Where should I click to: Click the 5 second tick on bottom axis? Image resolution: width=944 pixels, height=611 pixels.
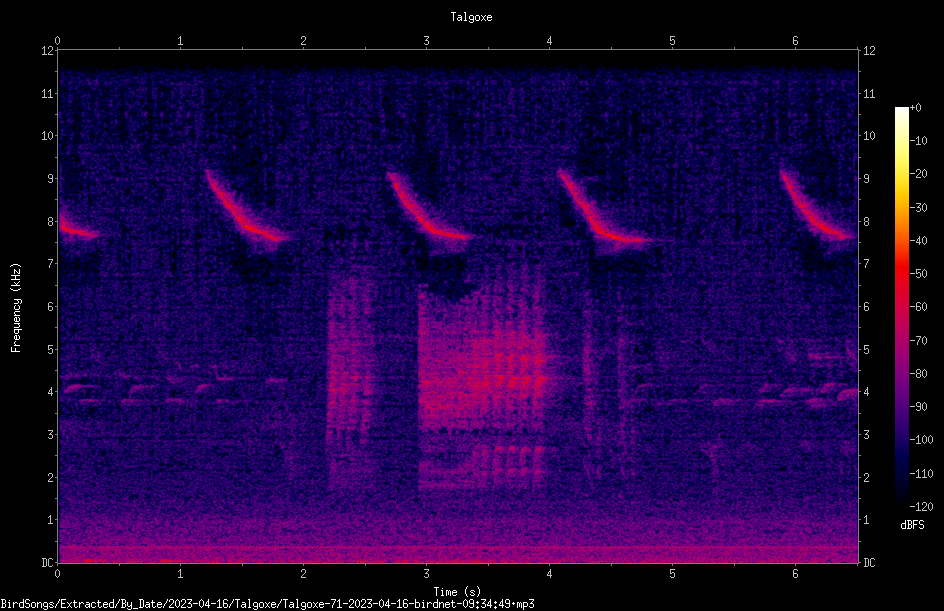click(672, 574)
